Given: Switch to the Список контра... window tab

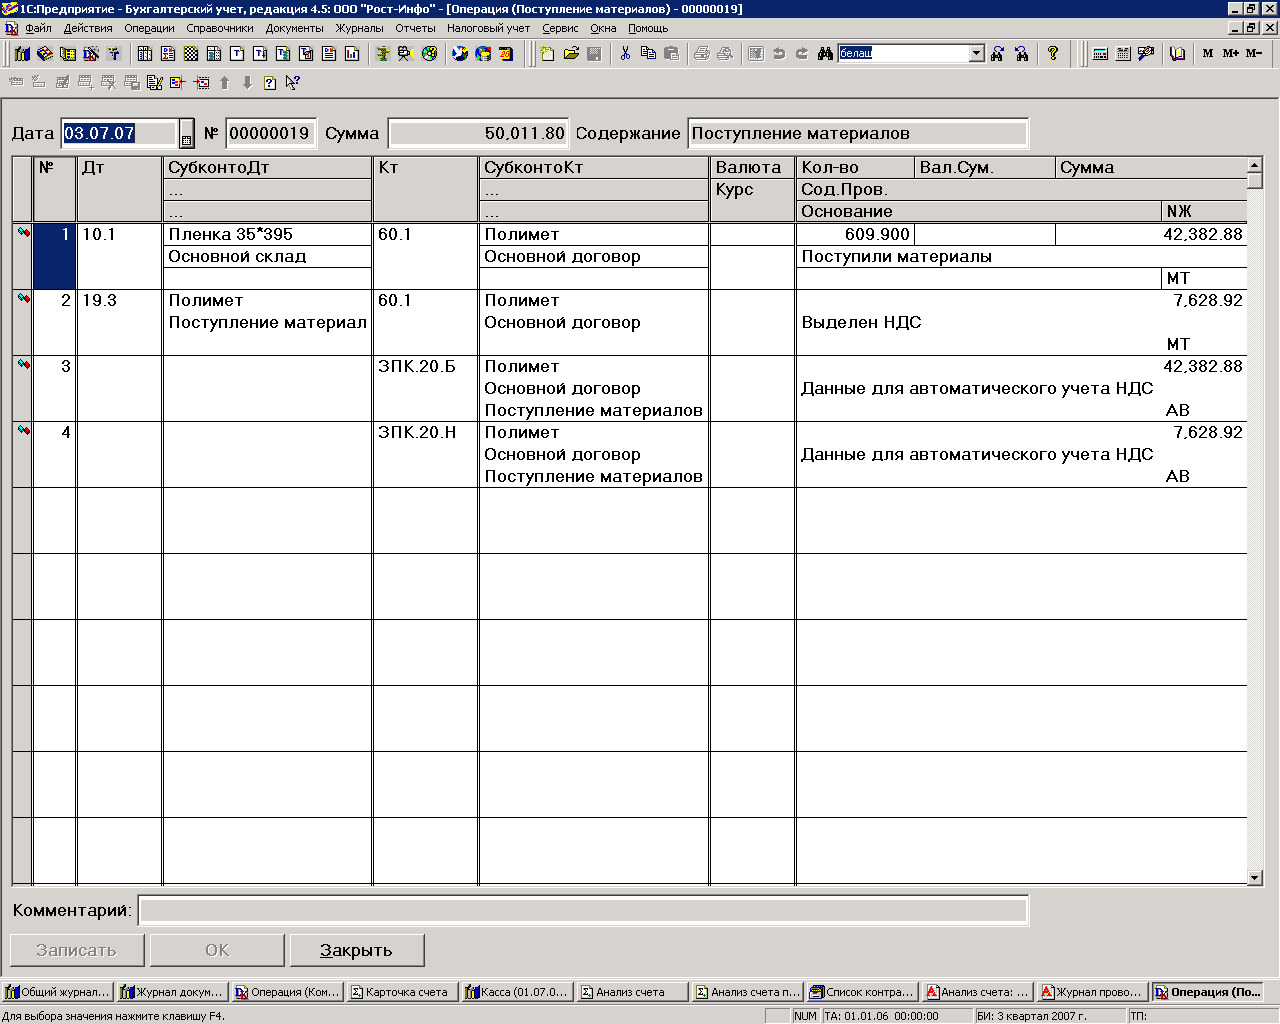Looking at the screenshot, I should coord(862,992).
